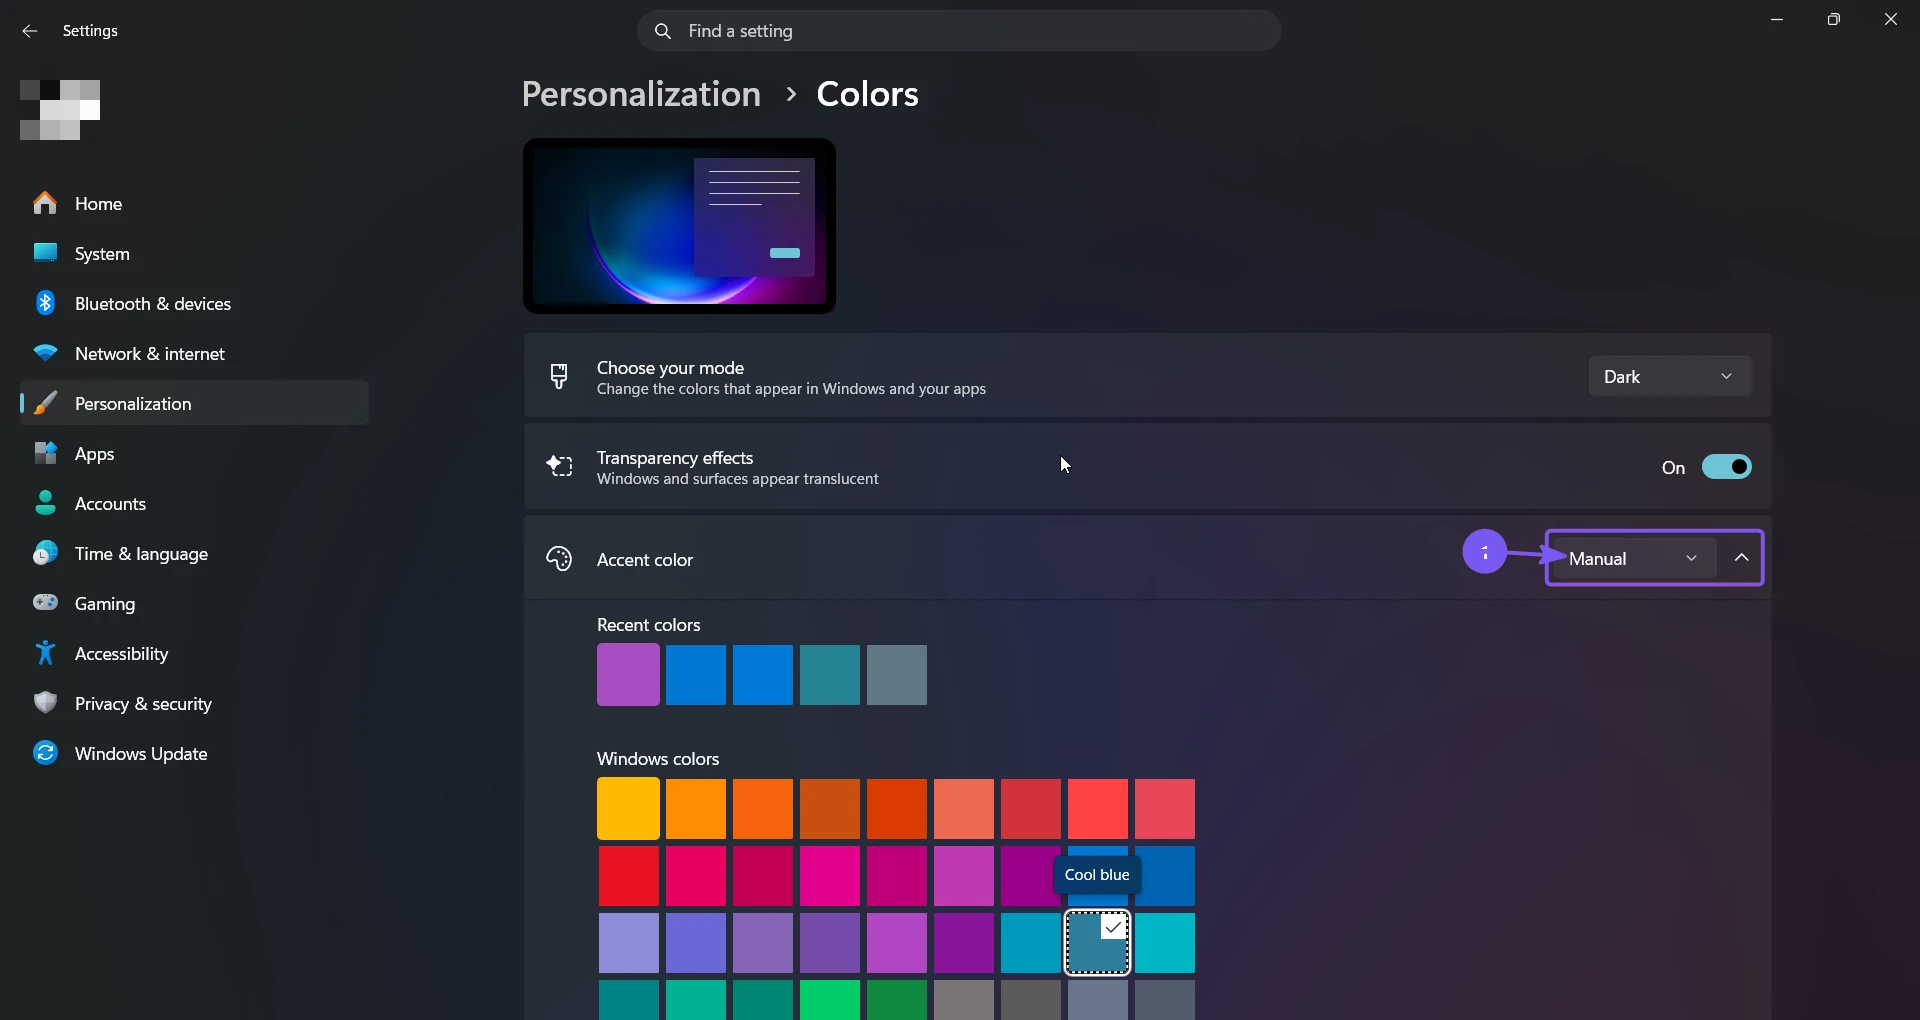Click the back arrow in Settings
The image size is (1920, 1020).
[x=30, y=31]
